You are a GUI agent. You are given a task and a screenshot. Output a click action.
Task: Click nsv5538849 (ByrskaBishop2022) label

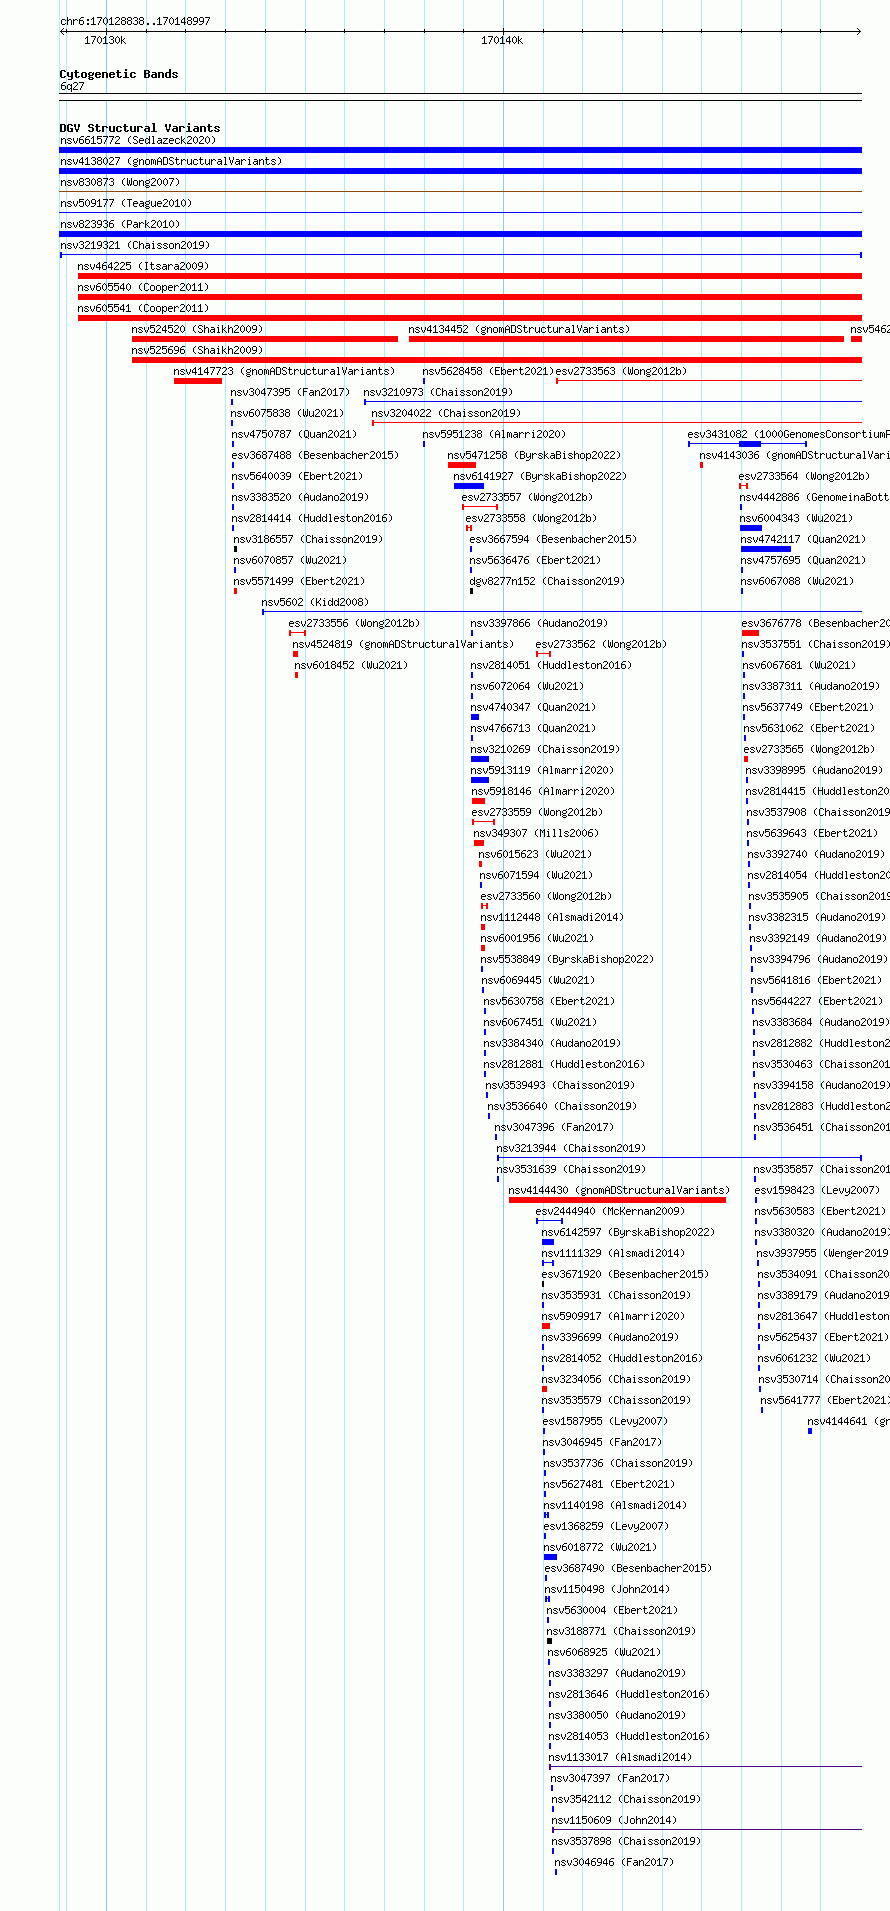tap(567, 959)
